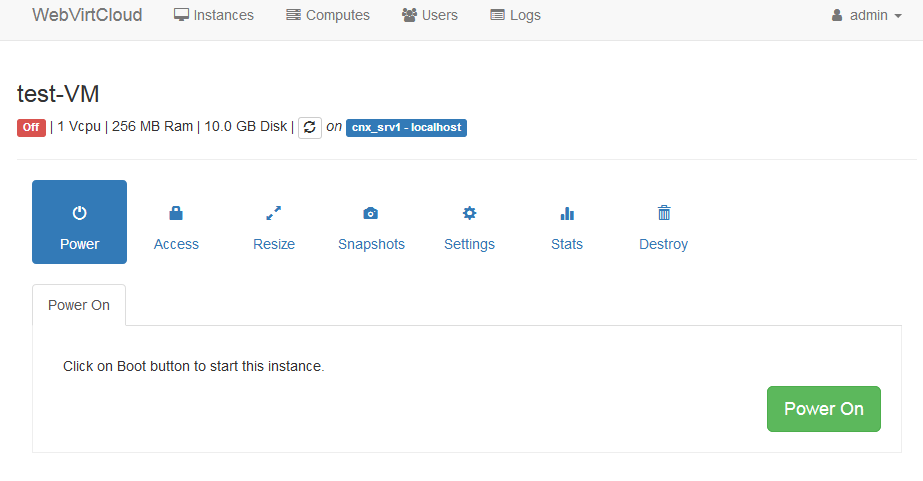923x481 pixels.
Task: Select the Resize arrows icon
Action: click(273, 213)
